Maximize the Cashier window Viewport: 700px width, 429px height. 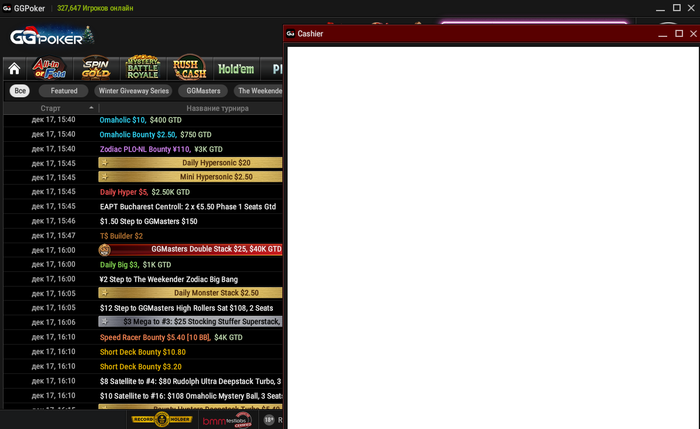click(679, 33)
